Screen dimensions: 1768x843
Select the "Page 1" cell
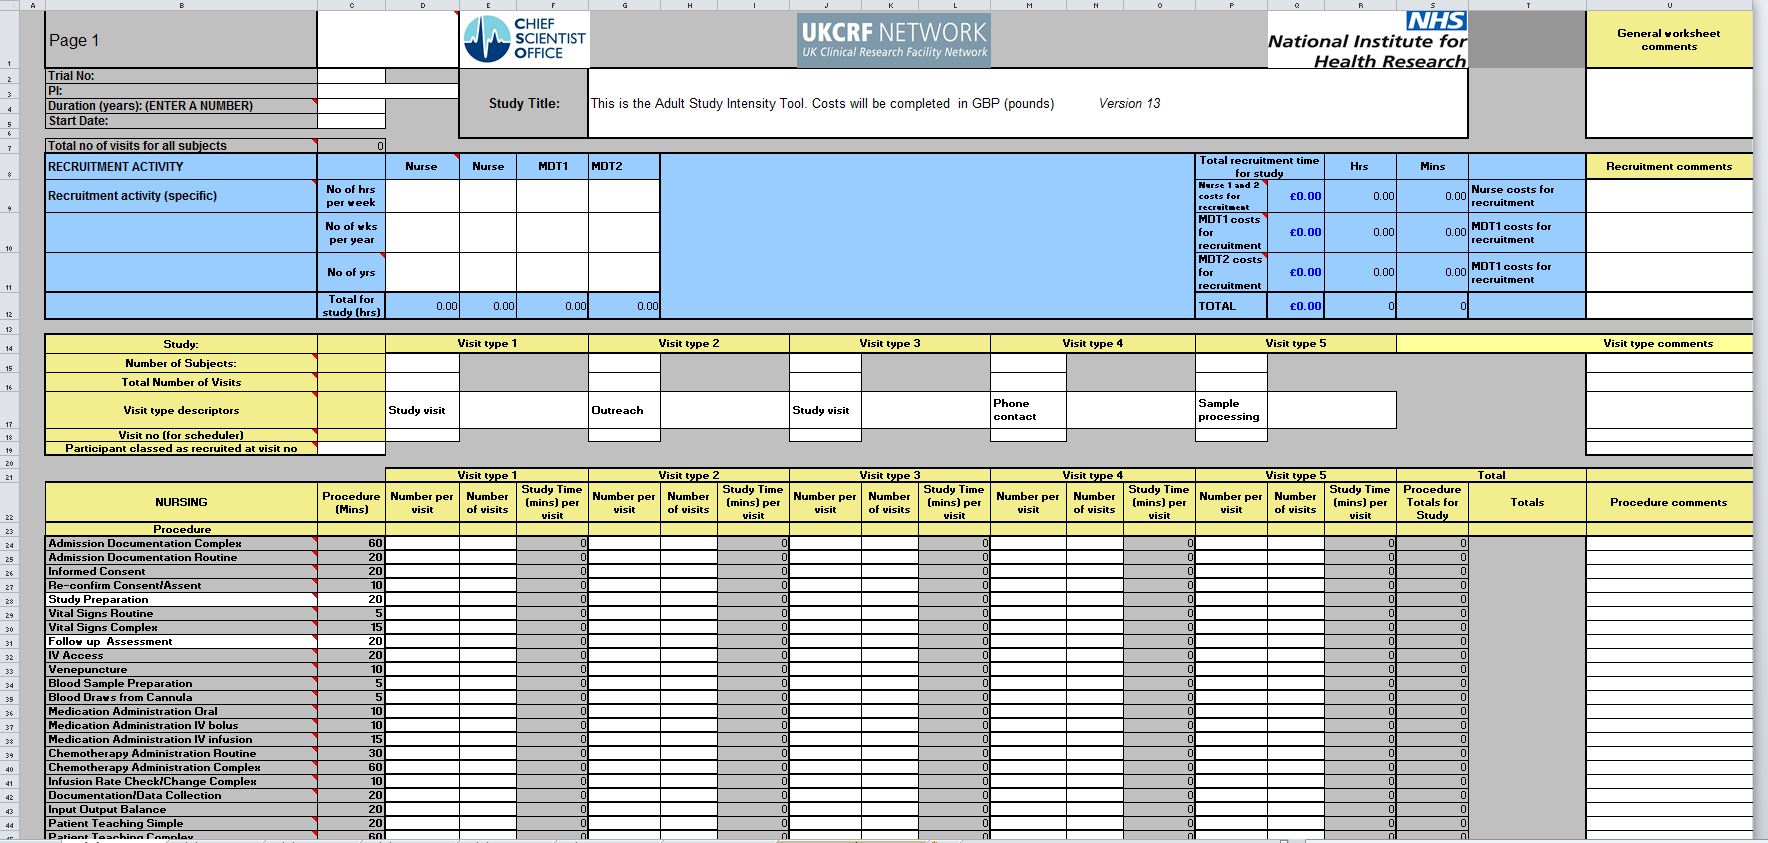coord(181,40)
